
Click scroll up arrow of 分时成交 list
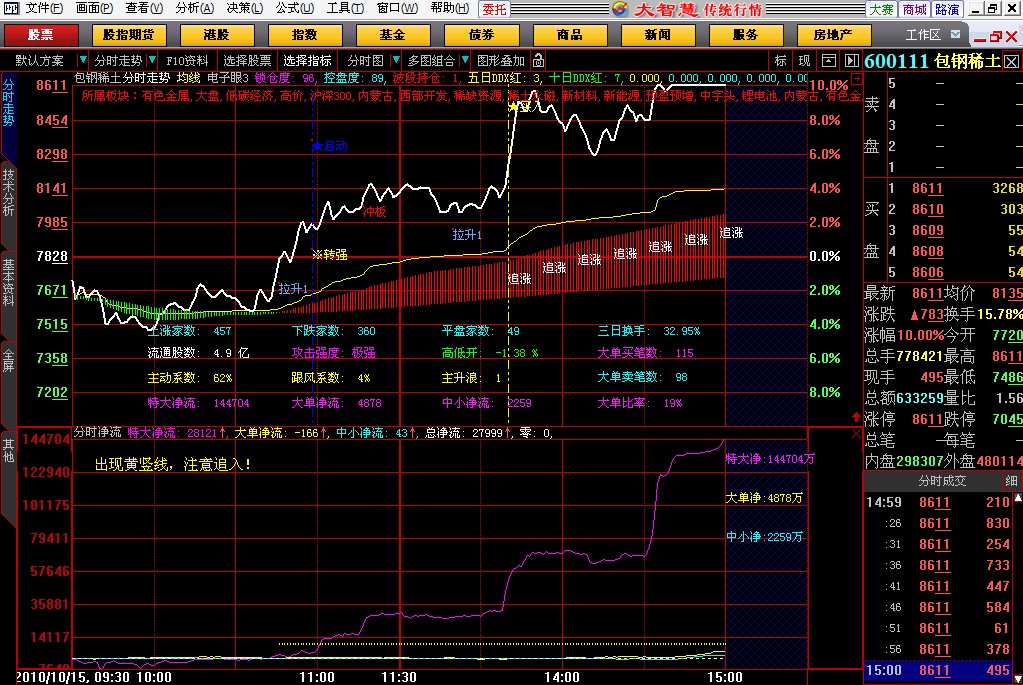coord(1018,498)
